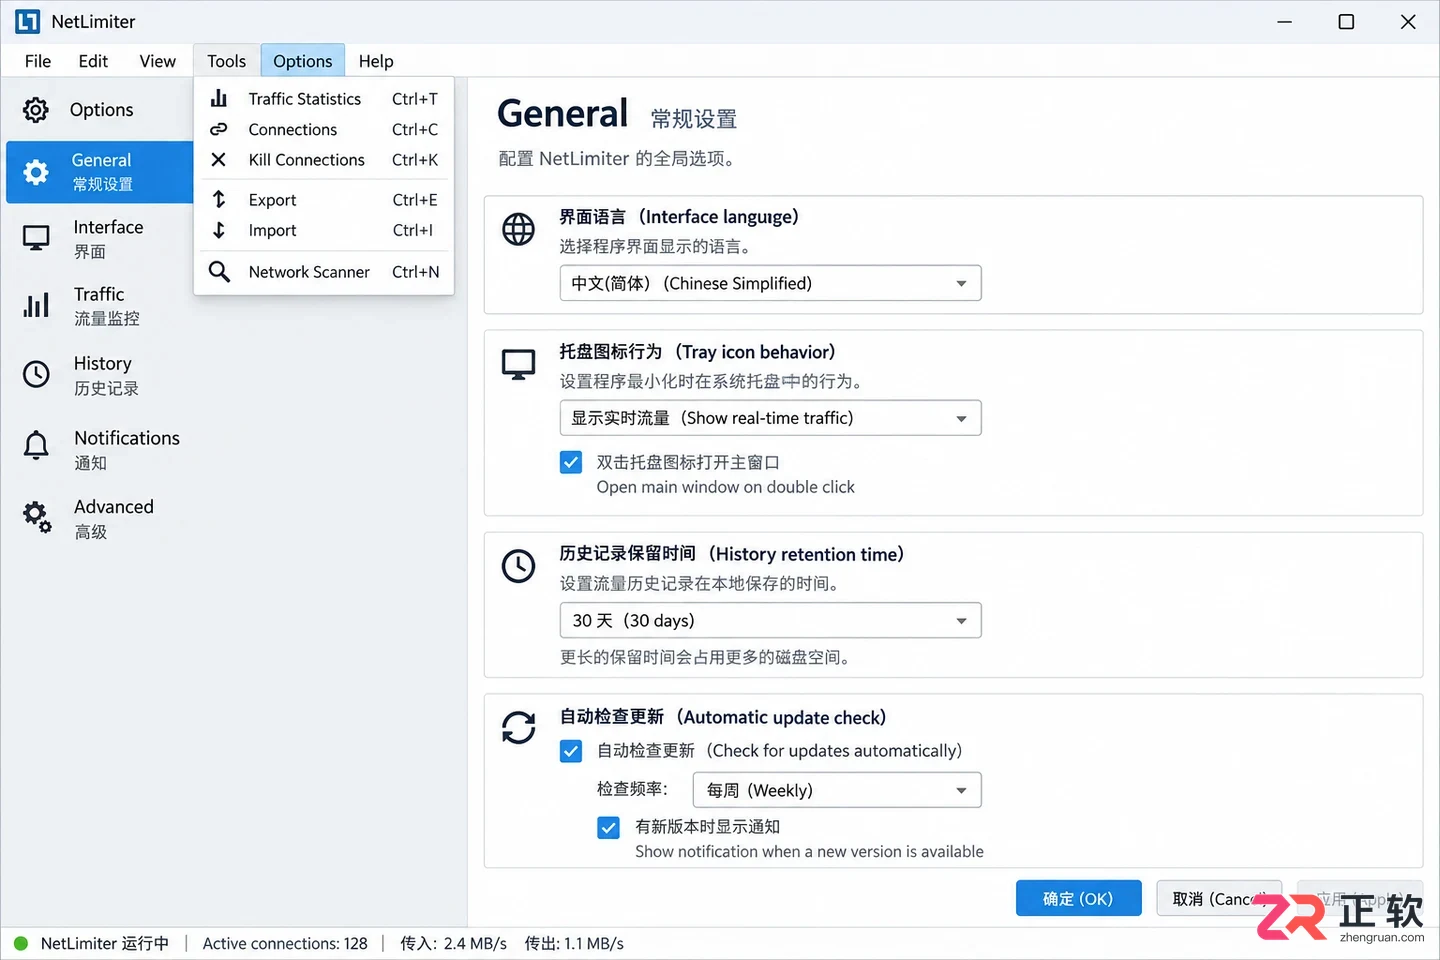Click Active connections: 128 in status bar

pos(285,943)
